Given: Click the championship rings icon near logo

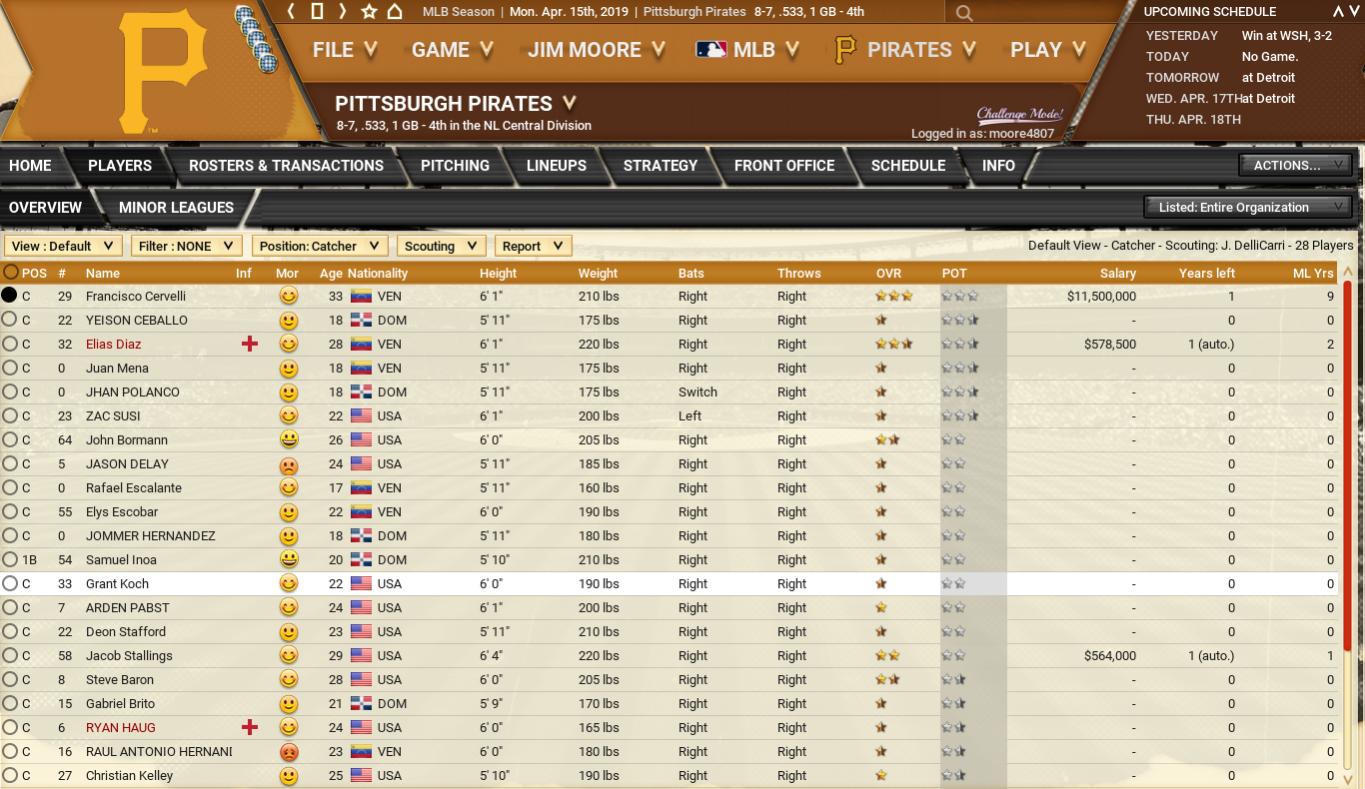Looking at the screenshot, I should point(256,40).
